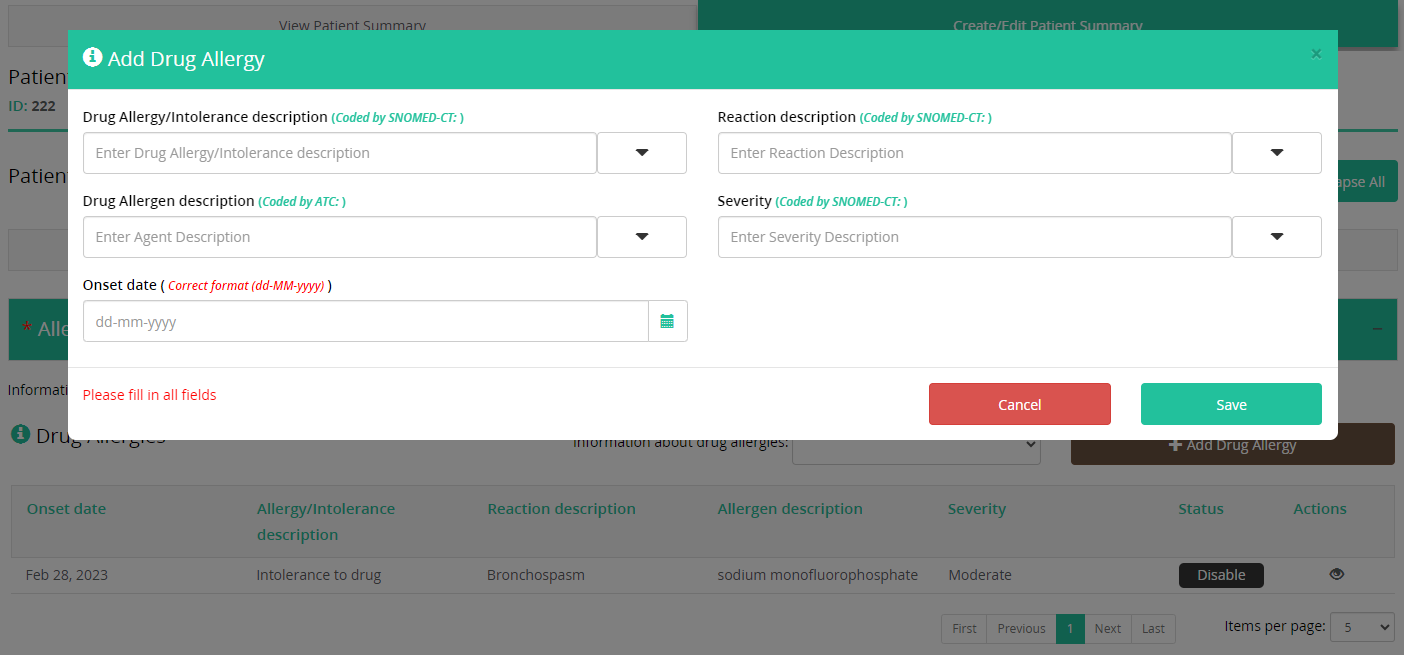Open Reaction description dropdown arrow
Image resolution: width=1404 pixels, height=655 pixels.
pyautogui.click(x=1276, y=153)
